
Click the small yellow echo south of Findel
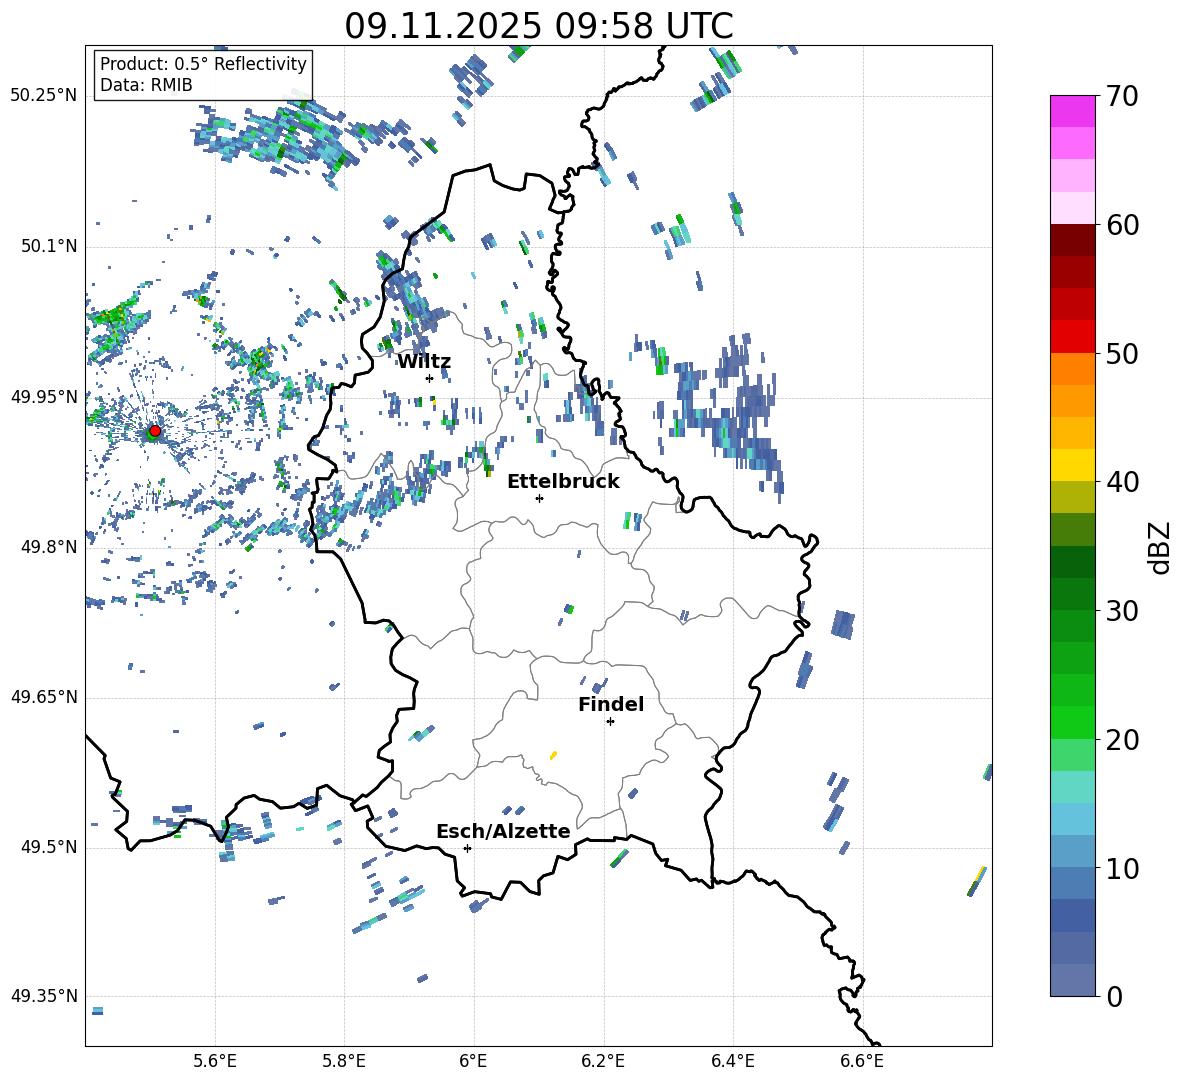(553, 755)
